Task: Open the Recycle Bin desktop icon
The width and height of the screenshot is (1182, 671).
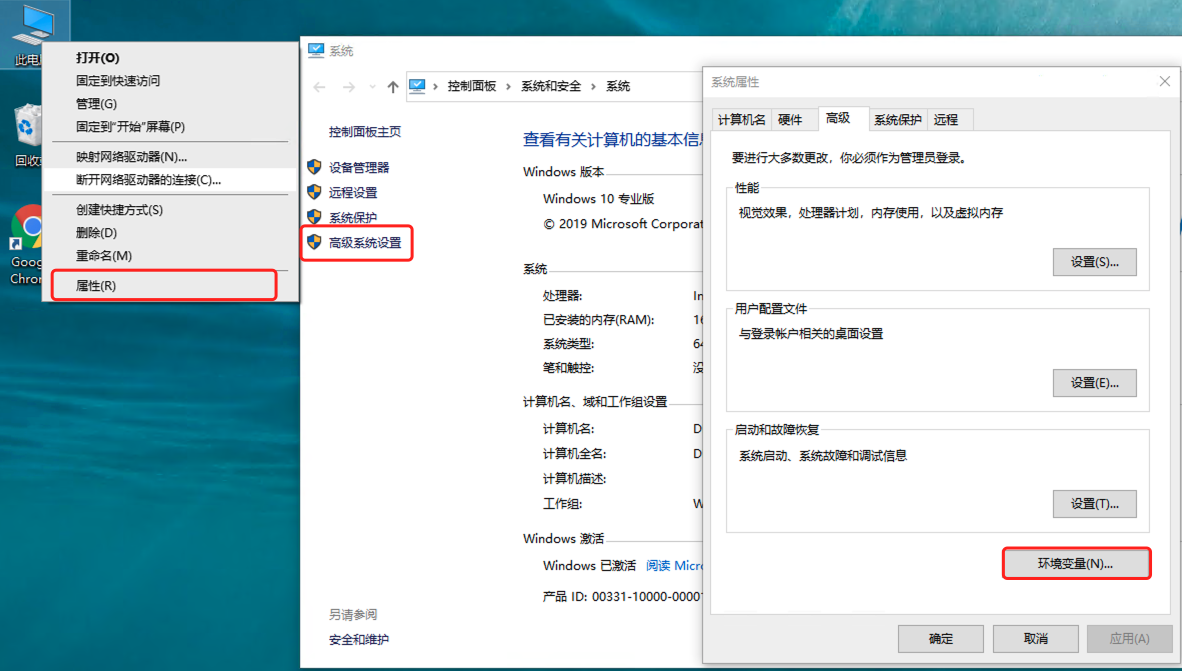Action: click(x=27, y=135)
